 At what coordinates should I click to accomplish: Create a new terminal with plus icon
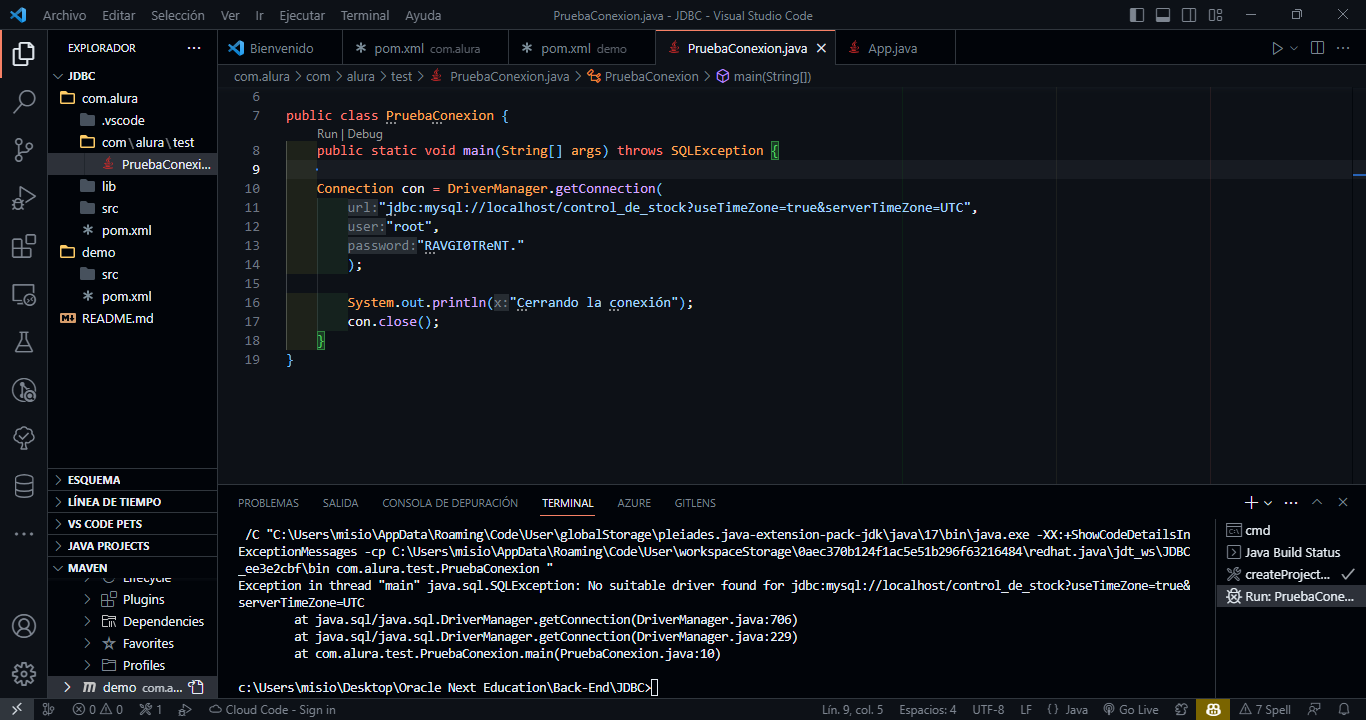tap(1251, 503)
